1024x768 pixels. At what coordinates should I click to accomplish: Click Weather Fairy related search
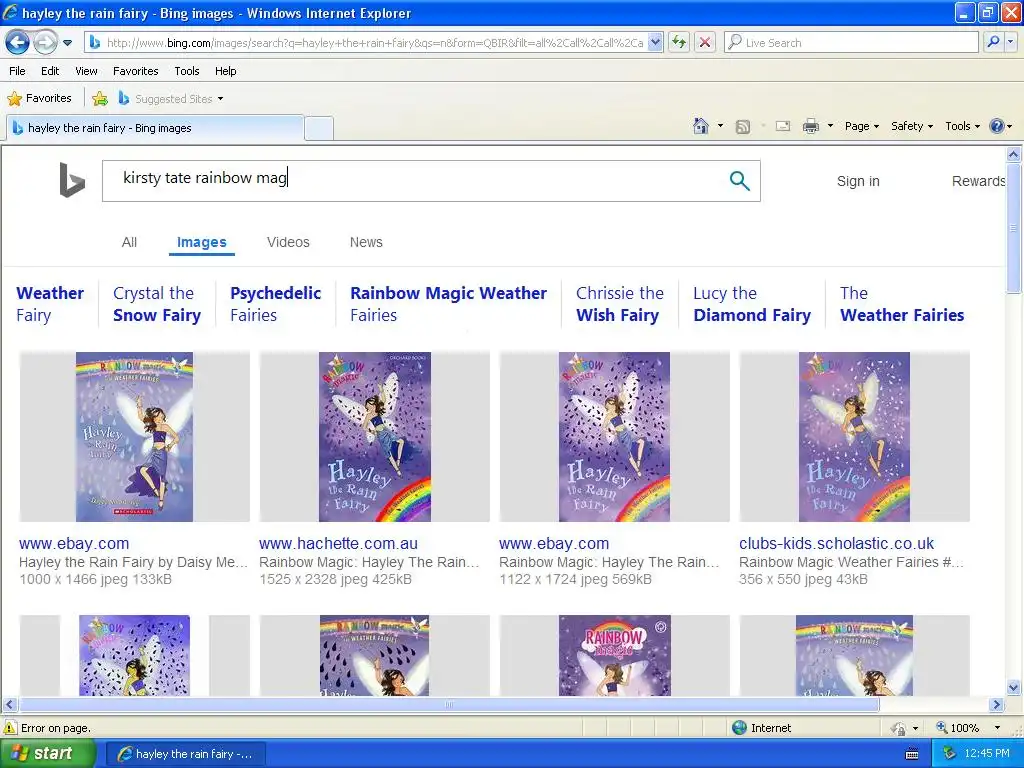pyautogui.click(x=50, y=304)
